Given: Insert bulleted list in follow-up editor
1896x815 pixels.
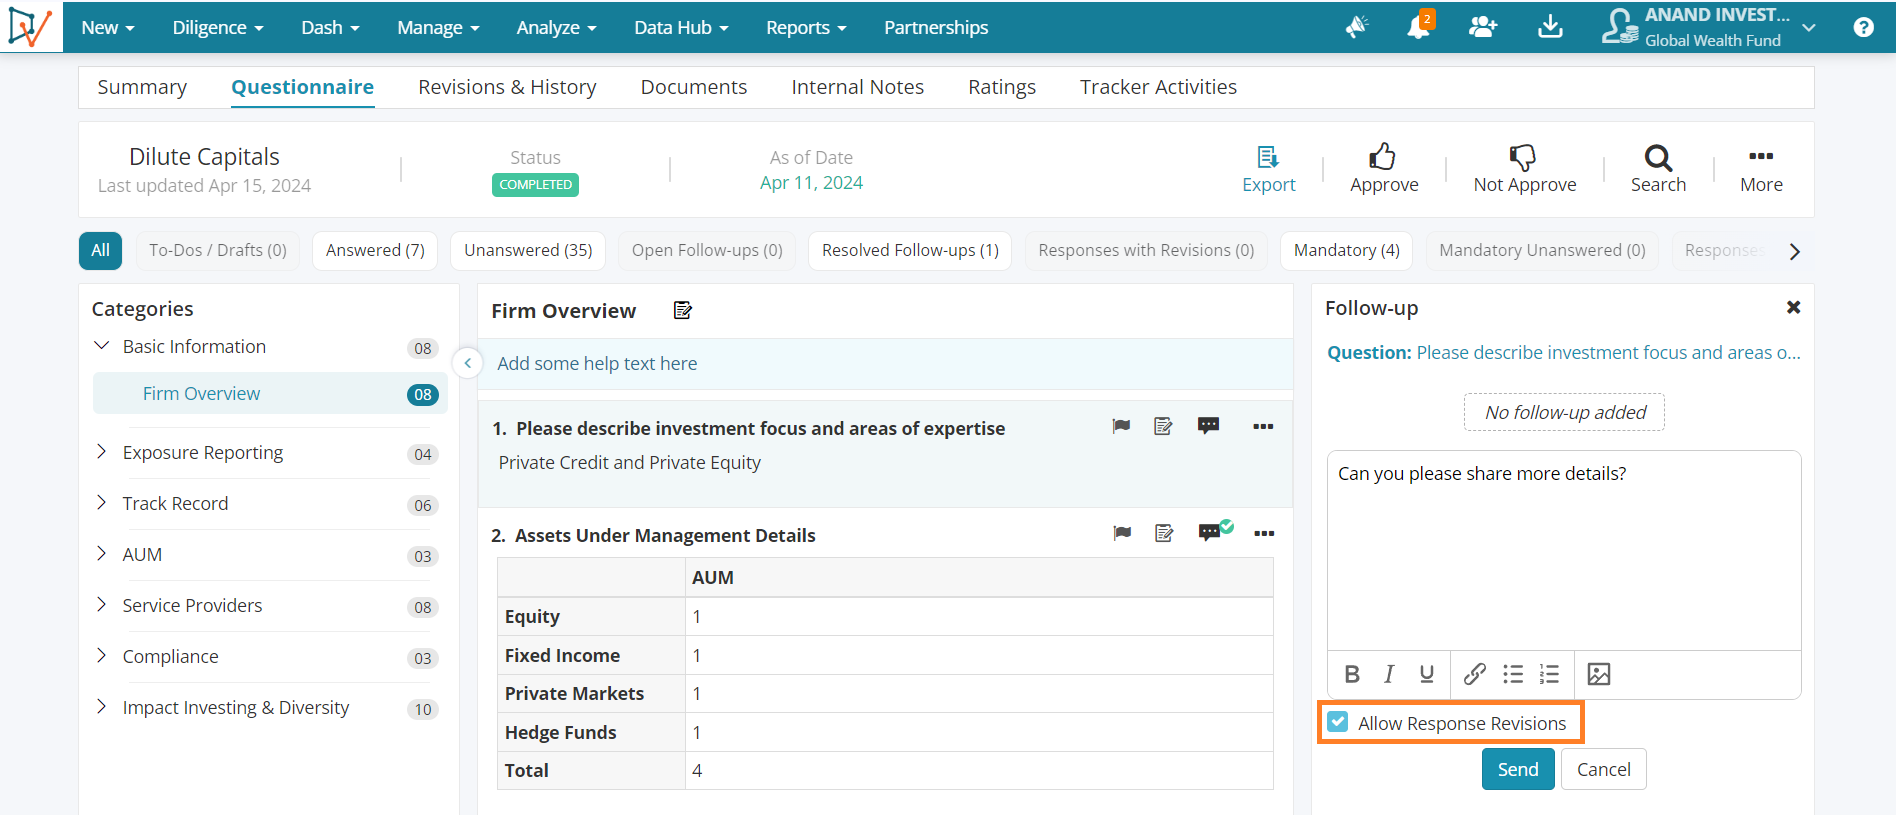Looking at the screenshot, I should pyautogui.click(x=1513, y=674).
